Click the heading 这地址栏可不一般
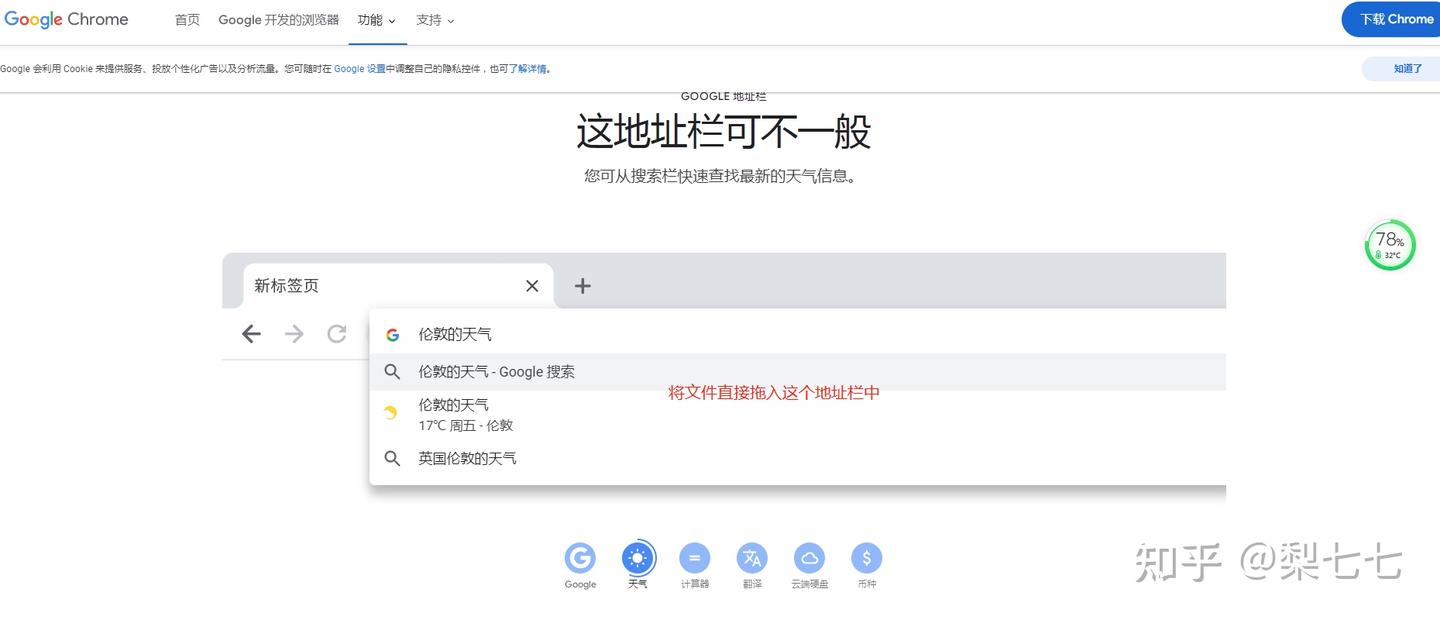Image resolution: width=1440 pixels, height=620 pixels. 723,132
